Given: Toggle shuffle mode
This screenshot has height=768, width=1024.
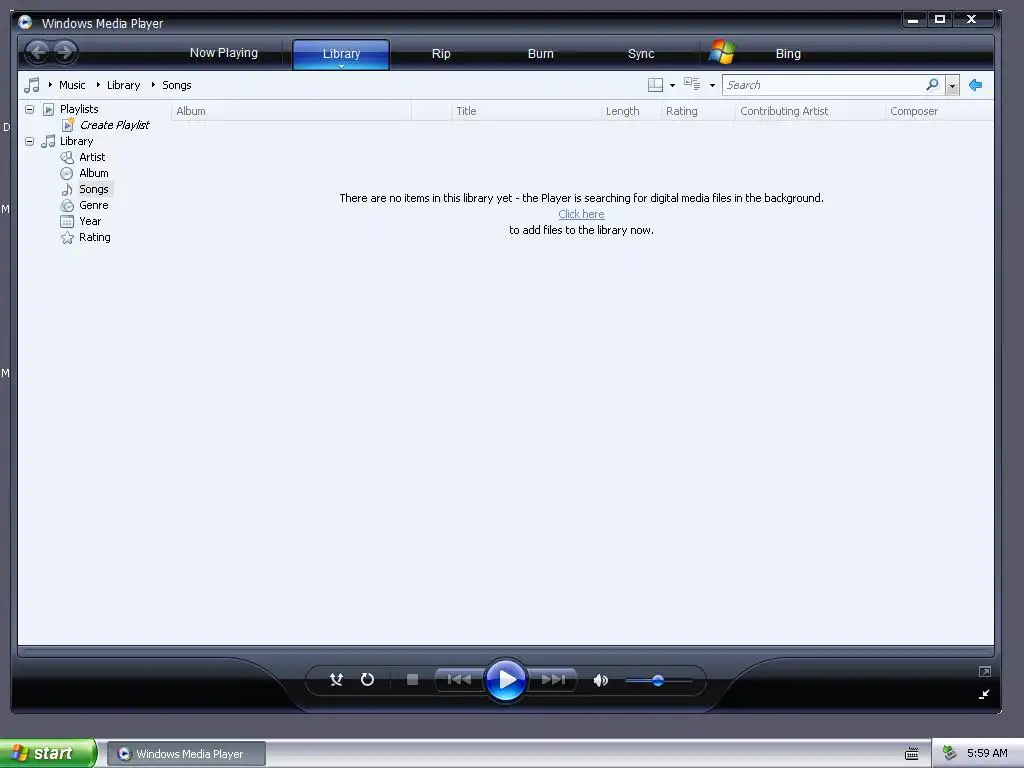Looking at the screenshot, I should tap(336, 680).
